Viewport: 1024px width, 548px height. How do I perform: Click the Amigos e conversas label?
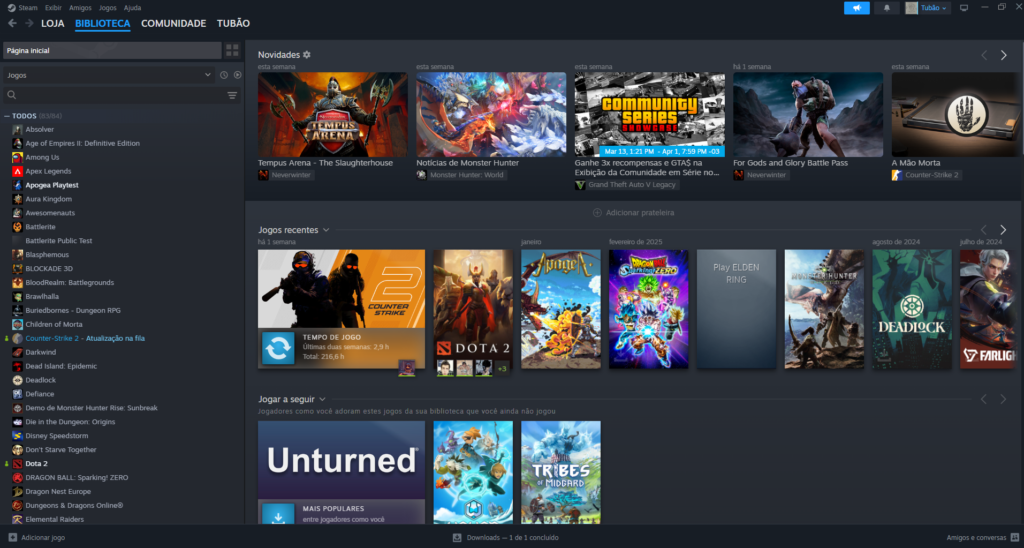[x=976, y=538]
